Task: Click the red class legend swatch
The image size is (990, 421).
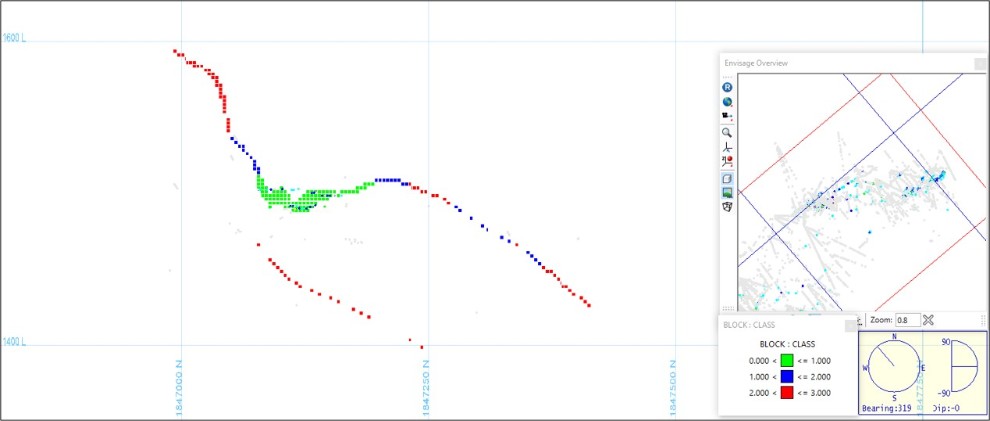Action: coord(787,393)
